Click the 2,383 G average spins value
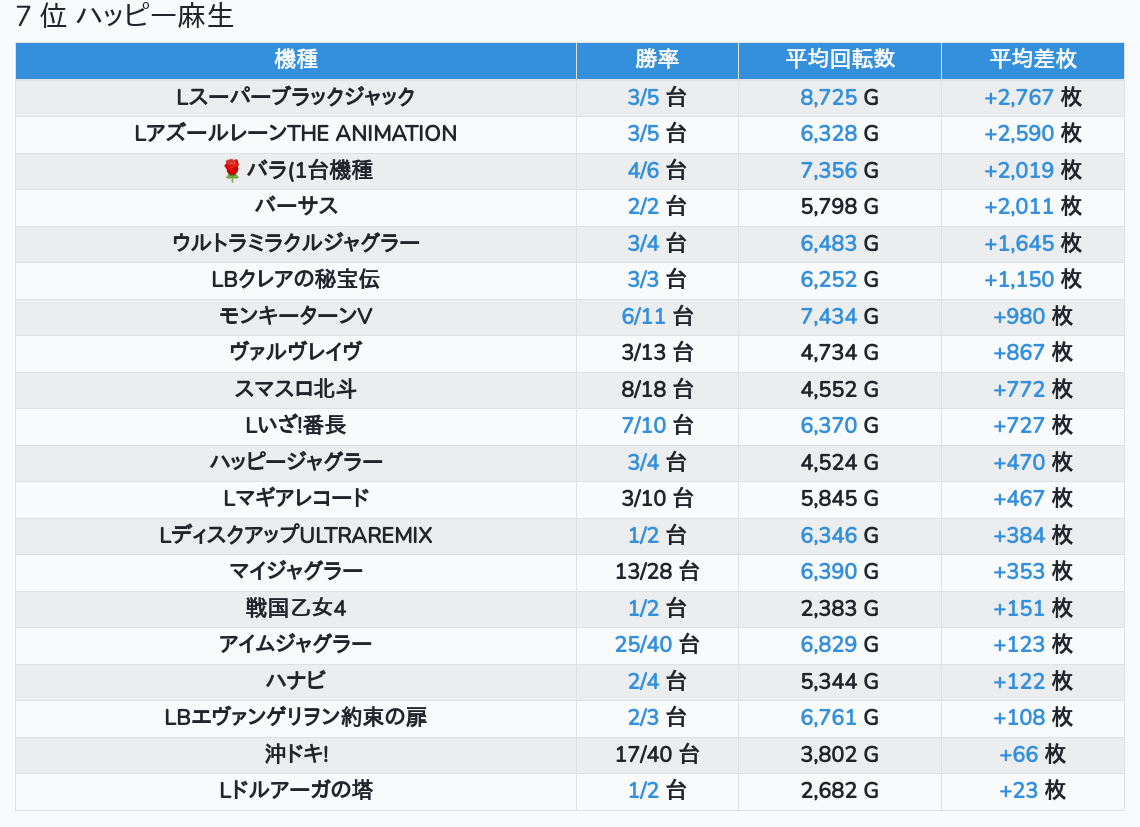This screenshot has height=827, width=1140. [x=840, y=608]
